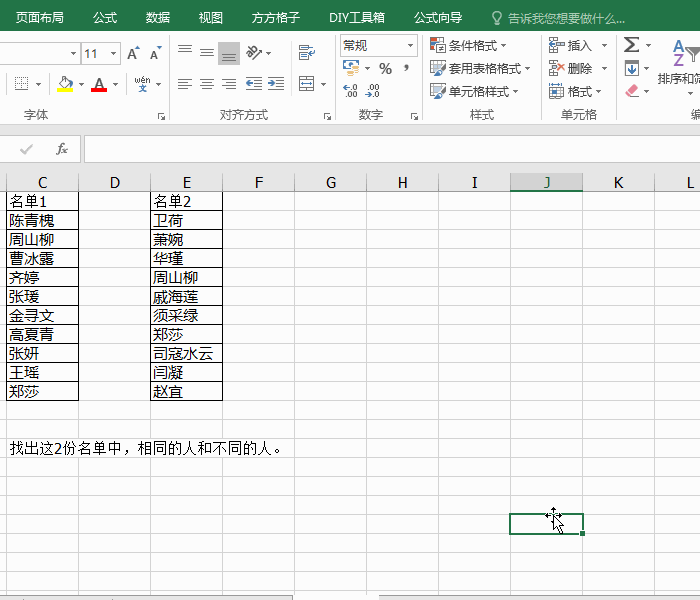Click the Insert Function fx icon
Viewport: 700px width, 600px height.
click(x=61, y=150)
